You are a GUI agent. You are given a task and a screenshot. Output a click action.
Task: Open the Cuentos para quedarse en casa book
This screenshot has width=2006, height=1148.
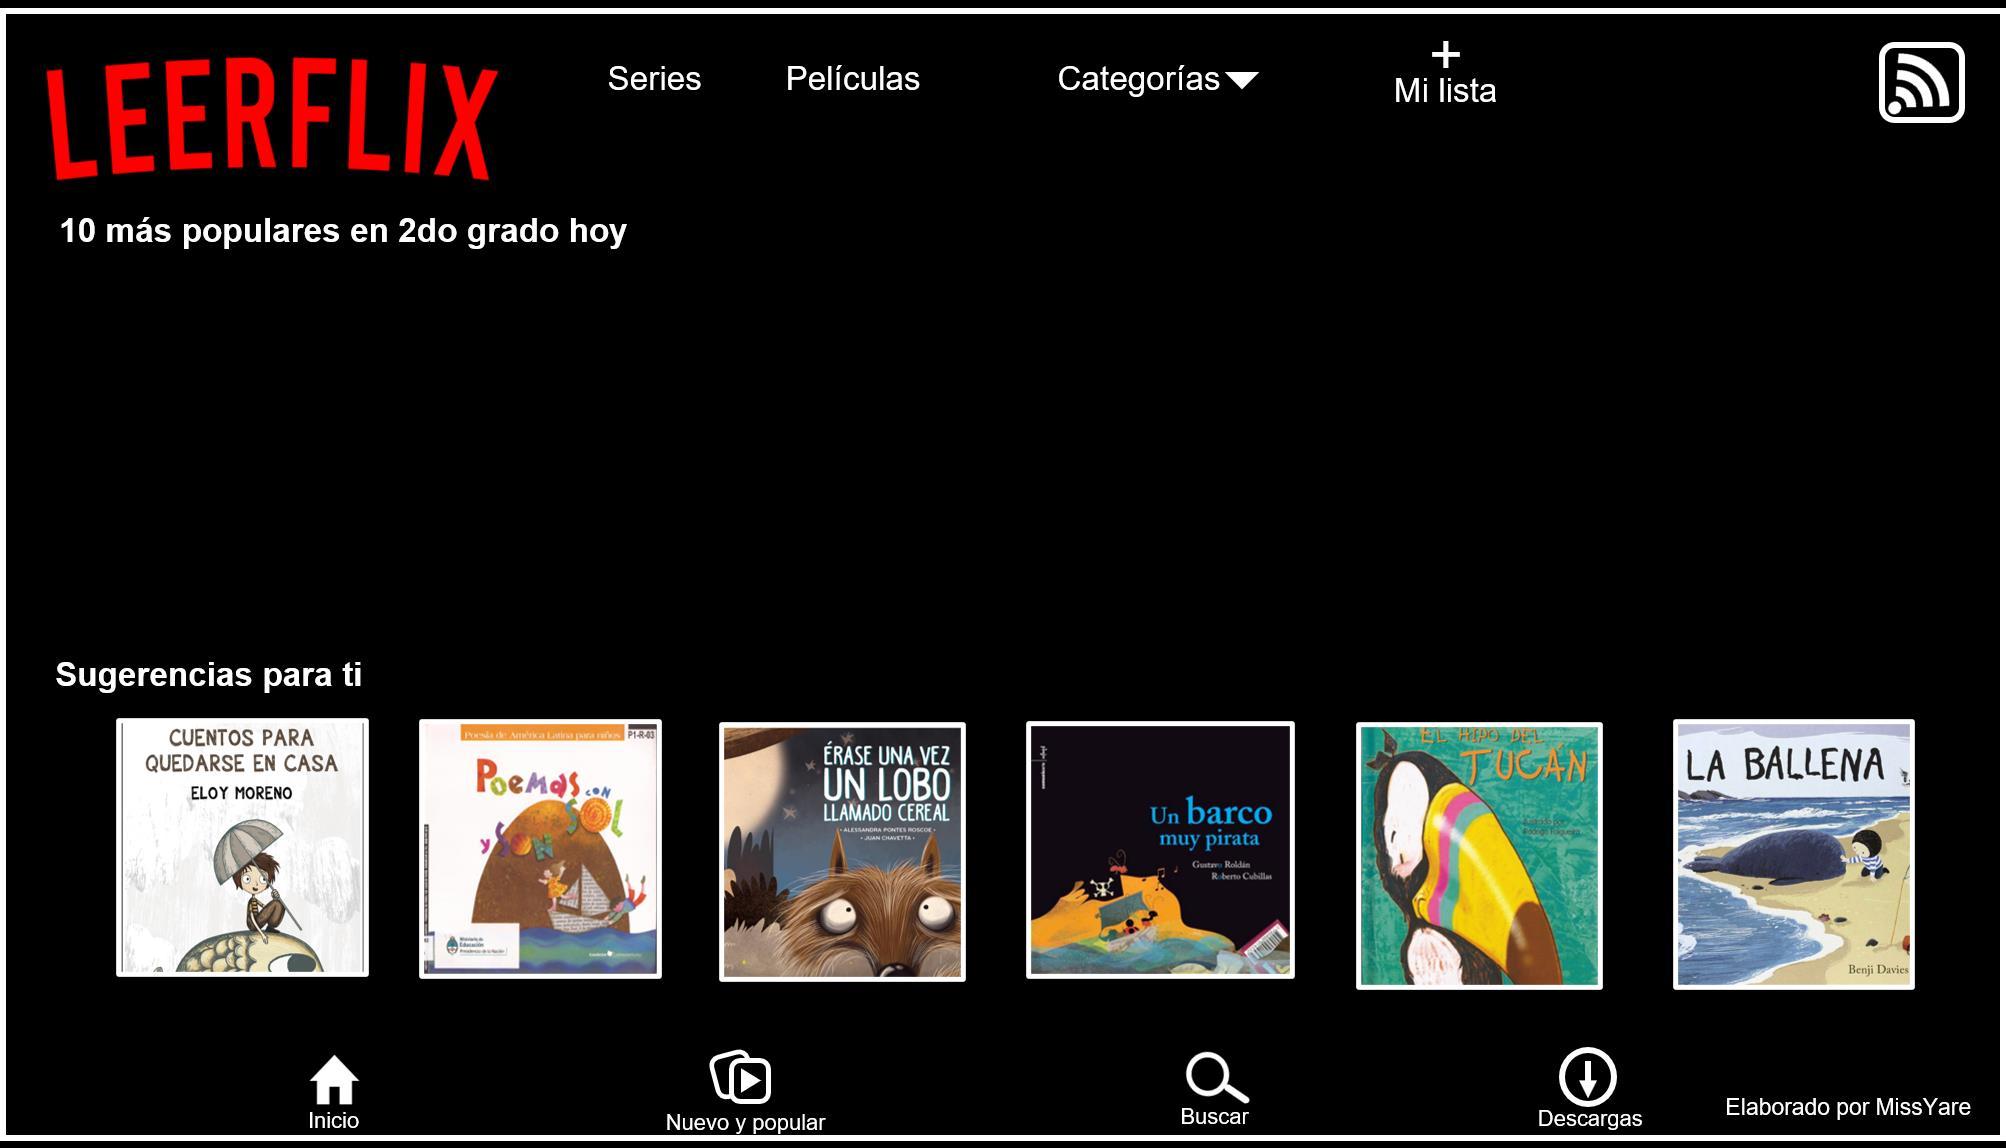[242, 847]
